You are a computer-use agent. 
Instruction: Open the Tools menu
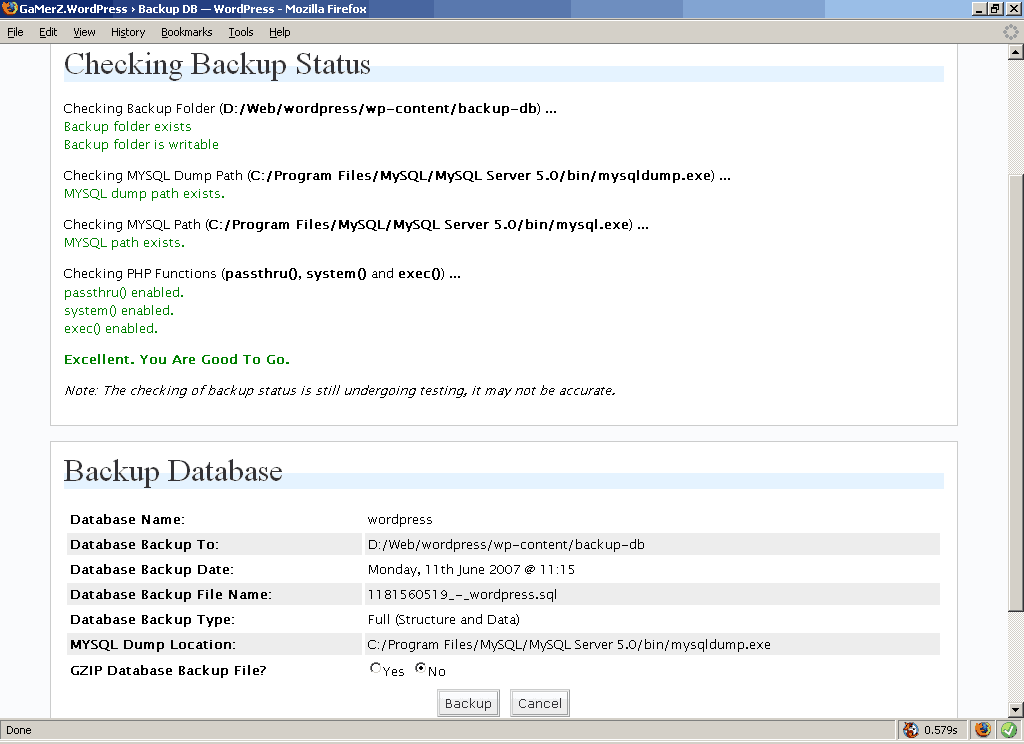[241, 32]
